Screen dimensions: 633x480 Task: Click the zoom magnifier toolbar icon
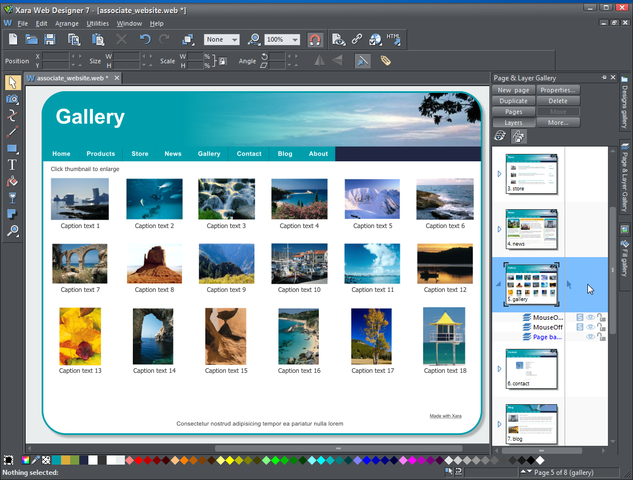tap(254, 39)
